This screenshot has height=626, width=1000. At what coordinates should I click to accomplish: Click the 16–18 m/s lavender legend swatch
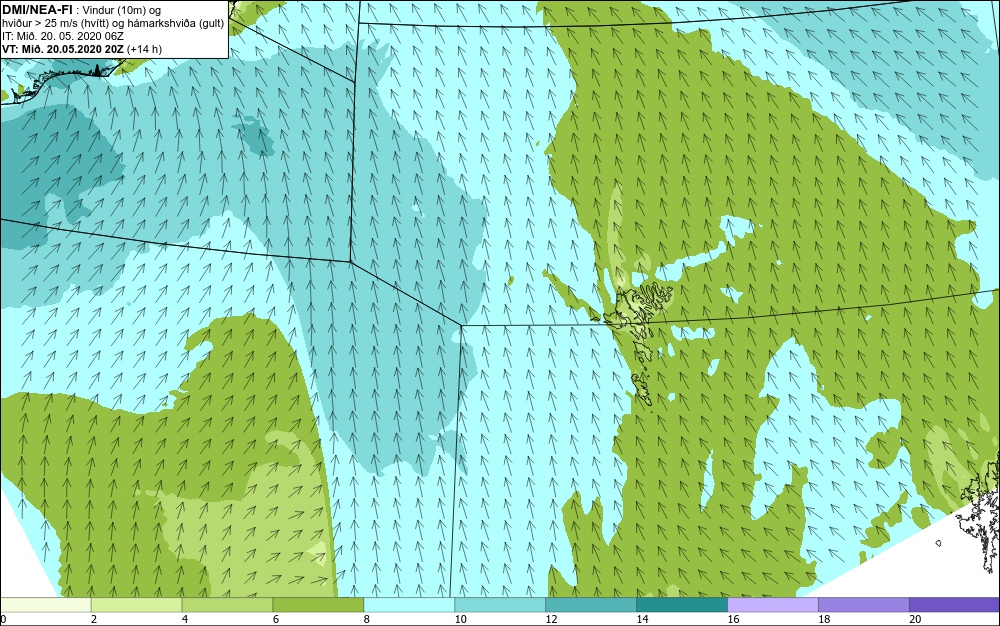tap(773, 604)
